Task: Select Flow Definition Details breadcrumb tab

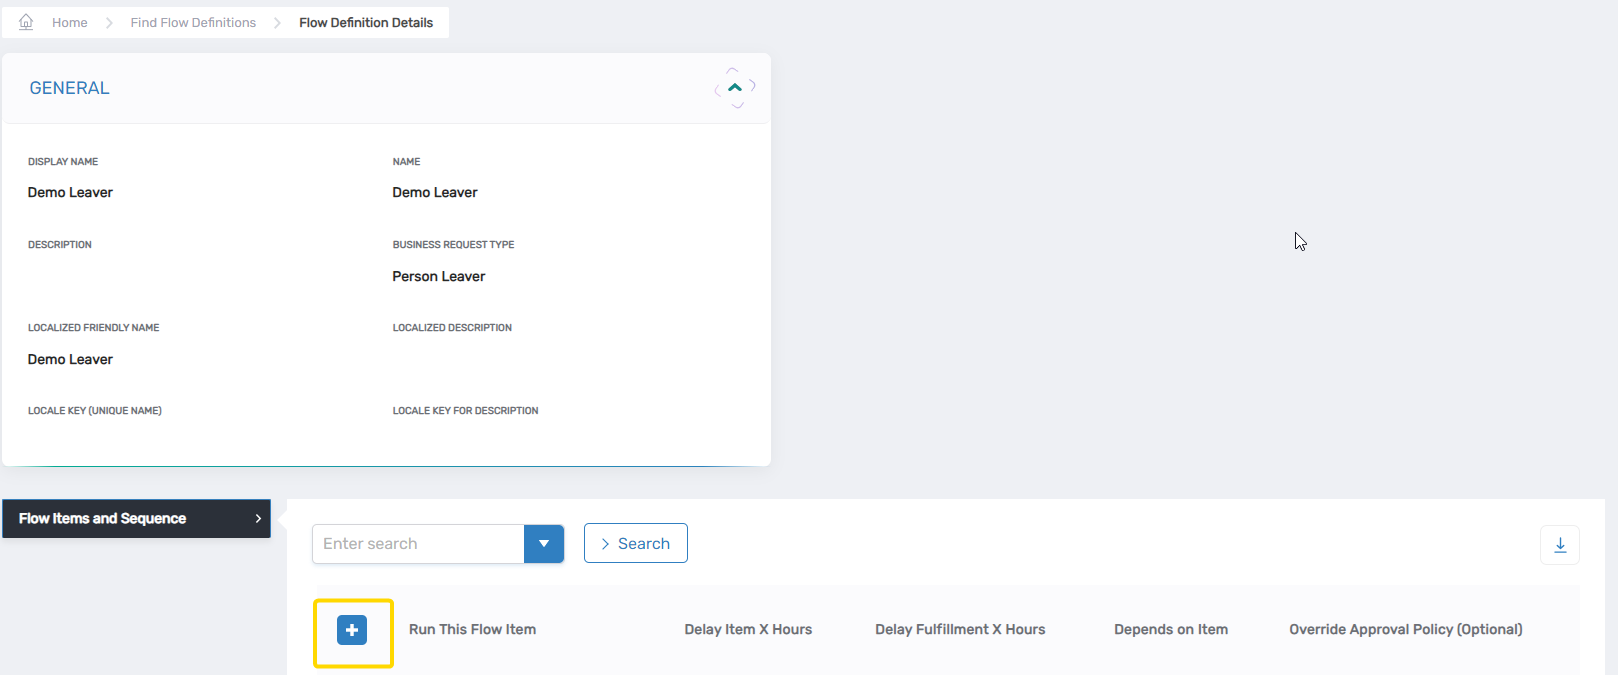Action: tap(366, 23)
